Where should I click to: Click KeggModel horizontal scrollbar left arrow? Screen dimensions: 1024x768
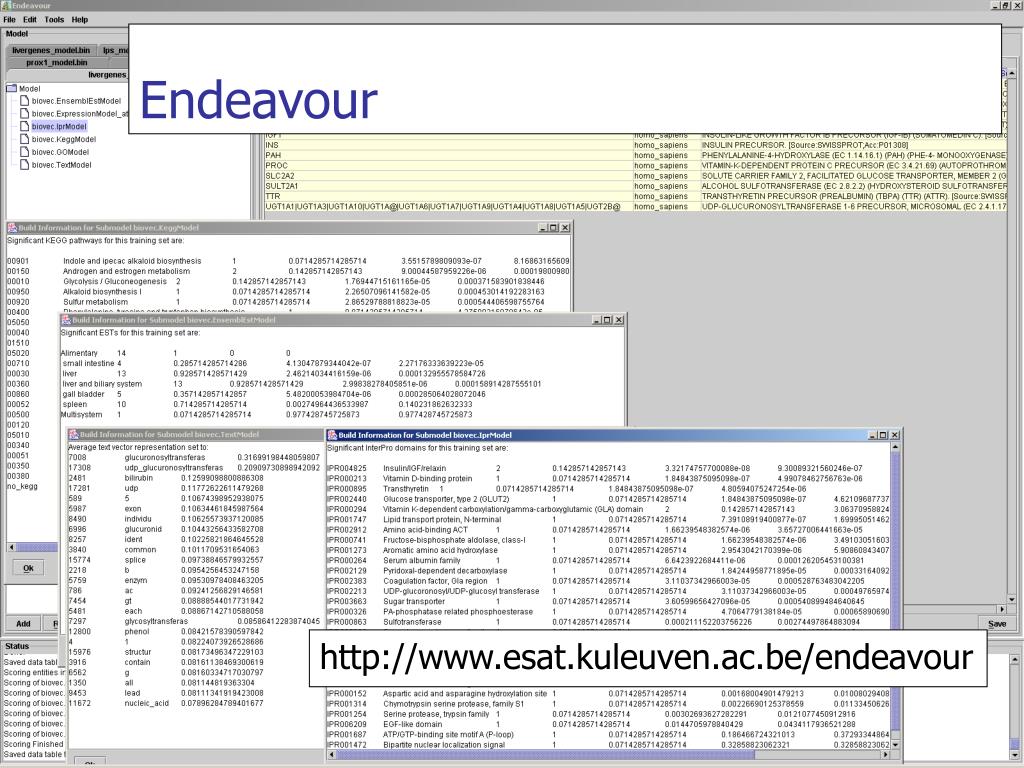pos(11,547)
